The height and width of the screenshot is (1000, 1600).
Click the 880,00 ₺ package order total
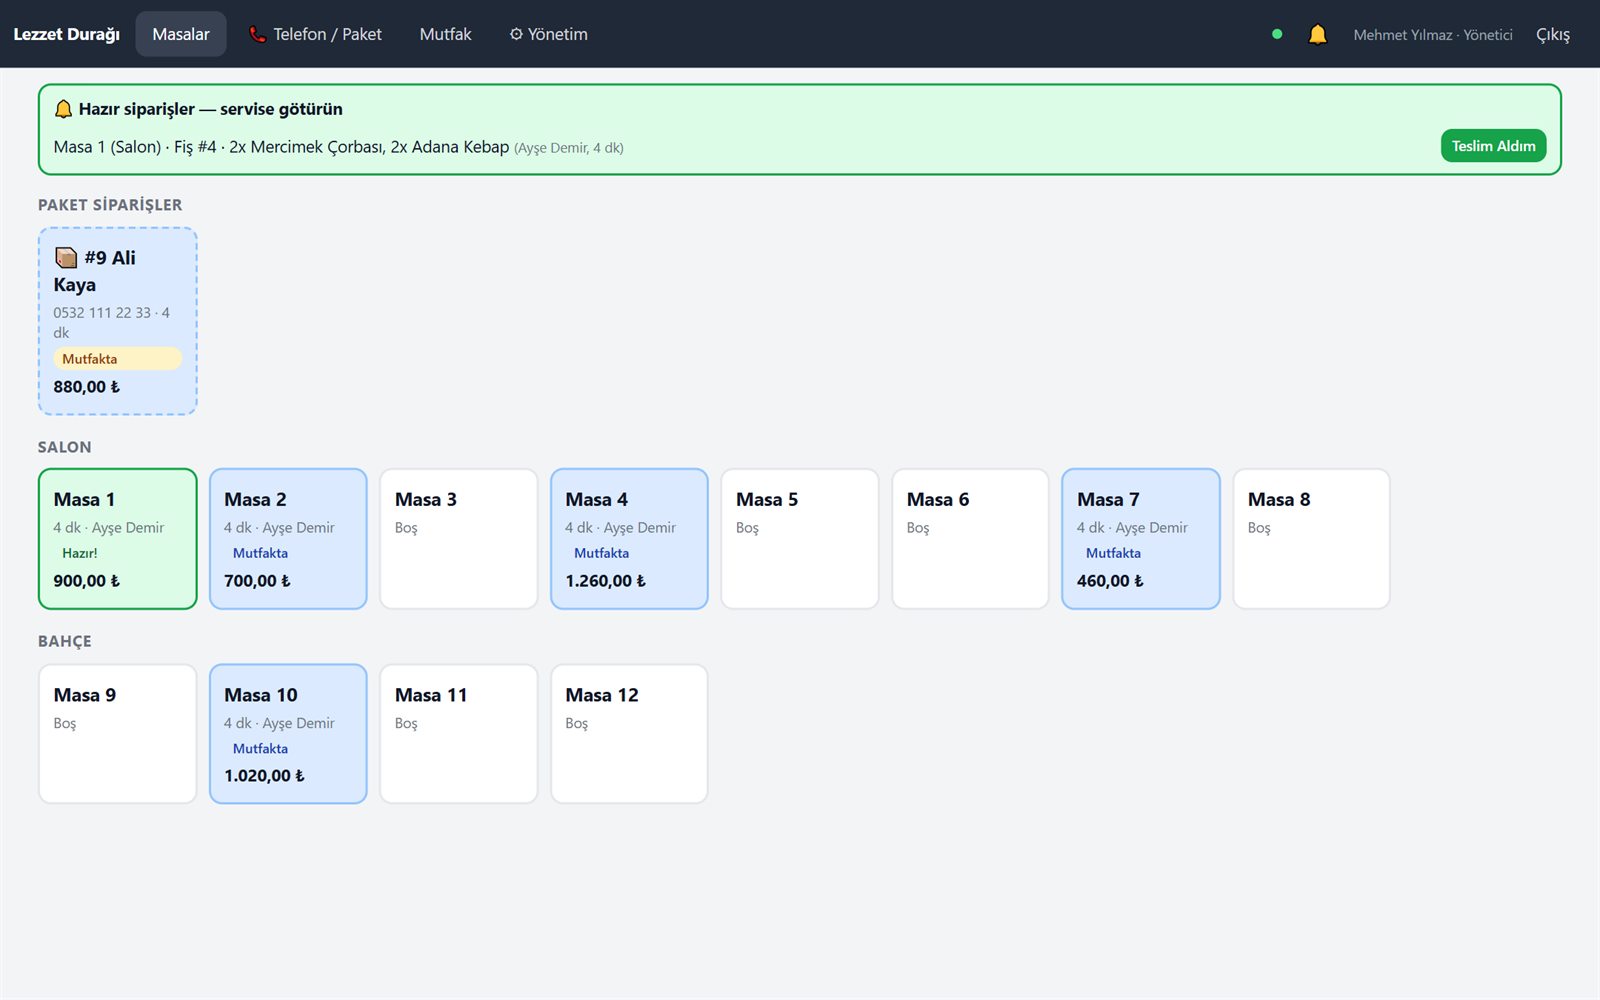tap(87, 387)
